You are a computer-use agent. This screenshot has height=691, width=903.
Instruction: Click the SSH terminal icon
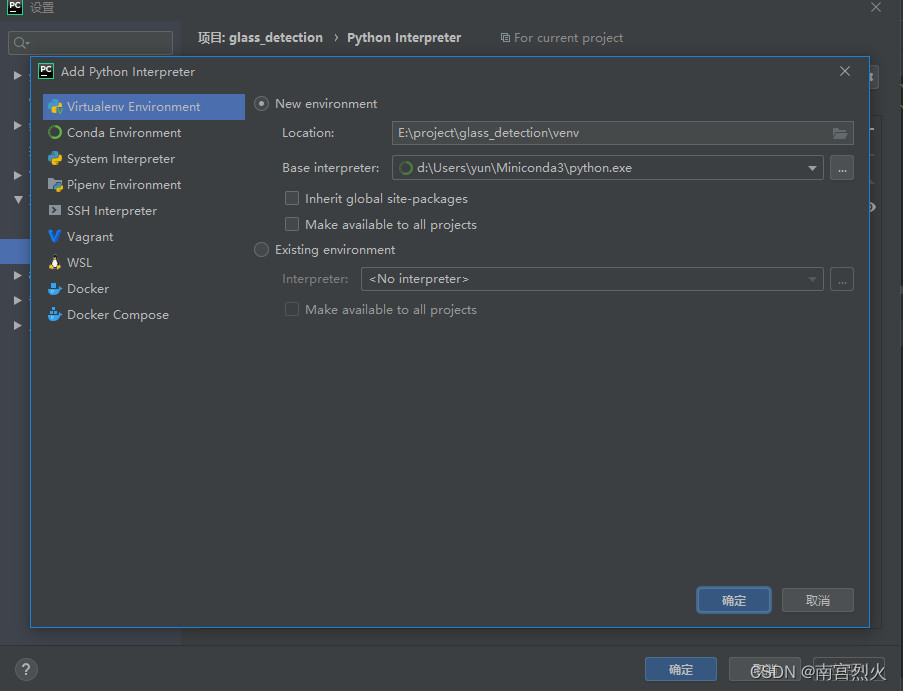point(55,210)
